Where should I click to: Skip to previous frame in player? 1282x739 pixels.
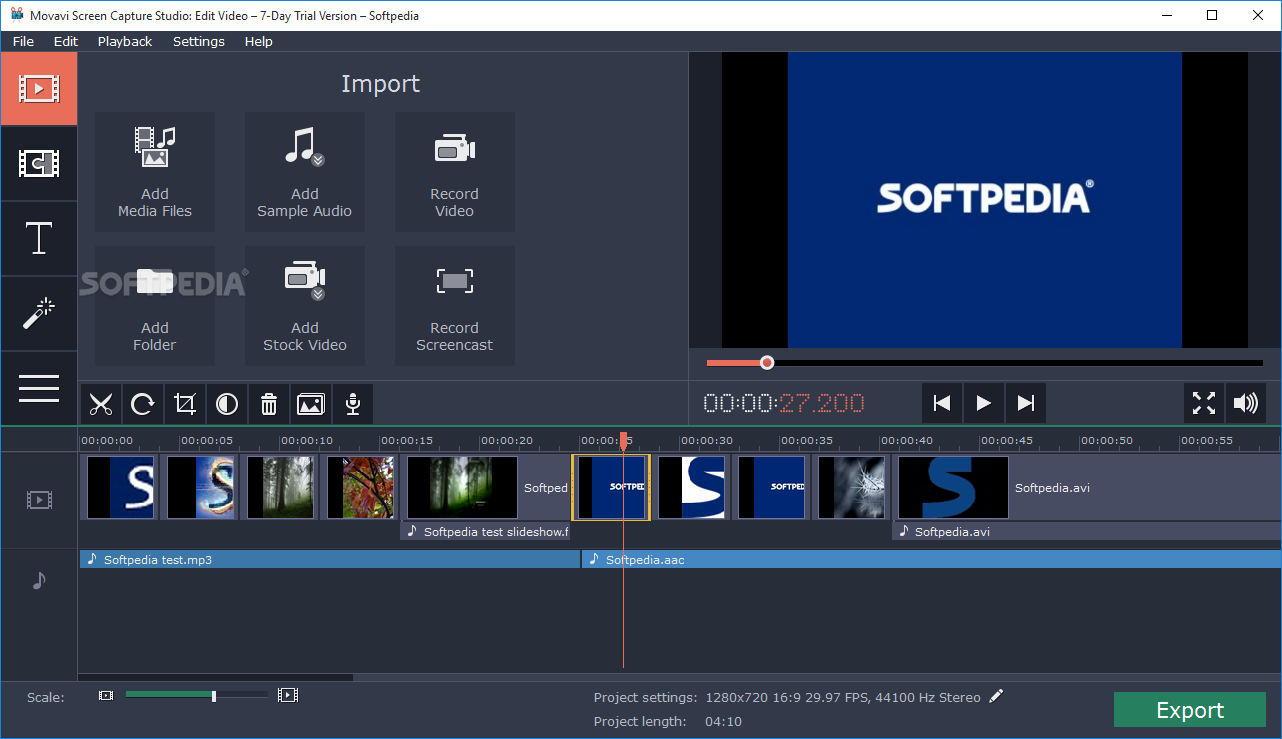click(x=942, y=403)
